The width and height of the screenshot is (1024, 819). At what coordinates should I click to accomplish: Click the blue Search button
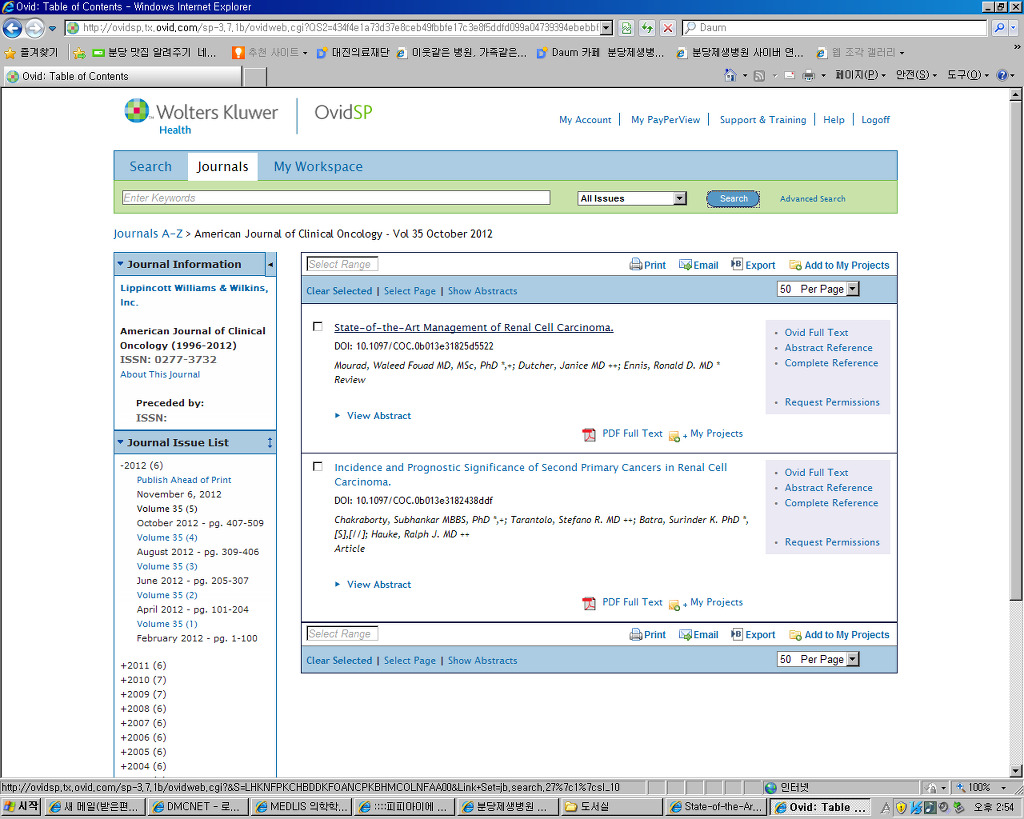tap(733, 199)
